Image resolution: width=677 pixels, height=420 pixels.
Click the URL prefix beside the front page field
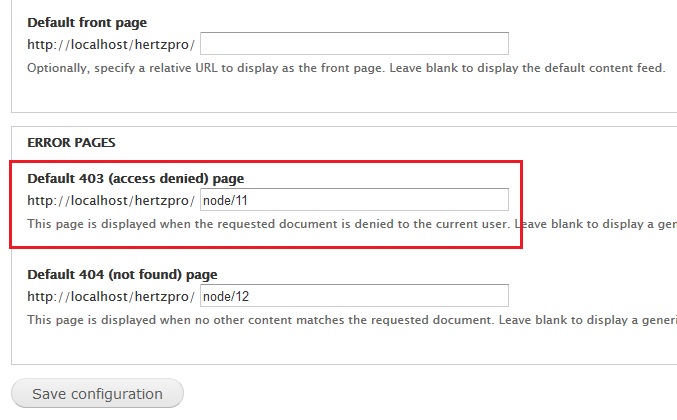pos(110,46)
